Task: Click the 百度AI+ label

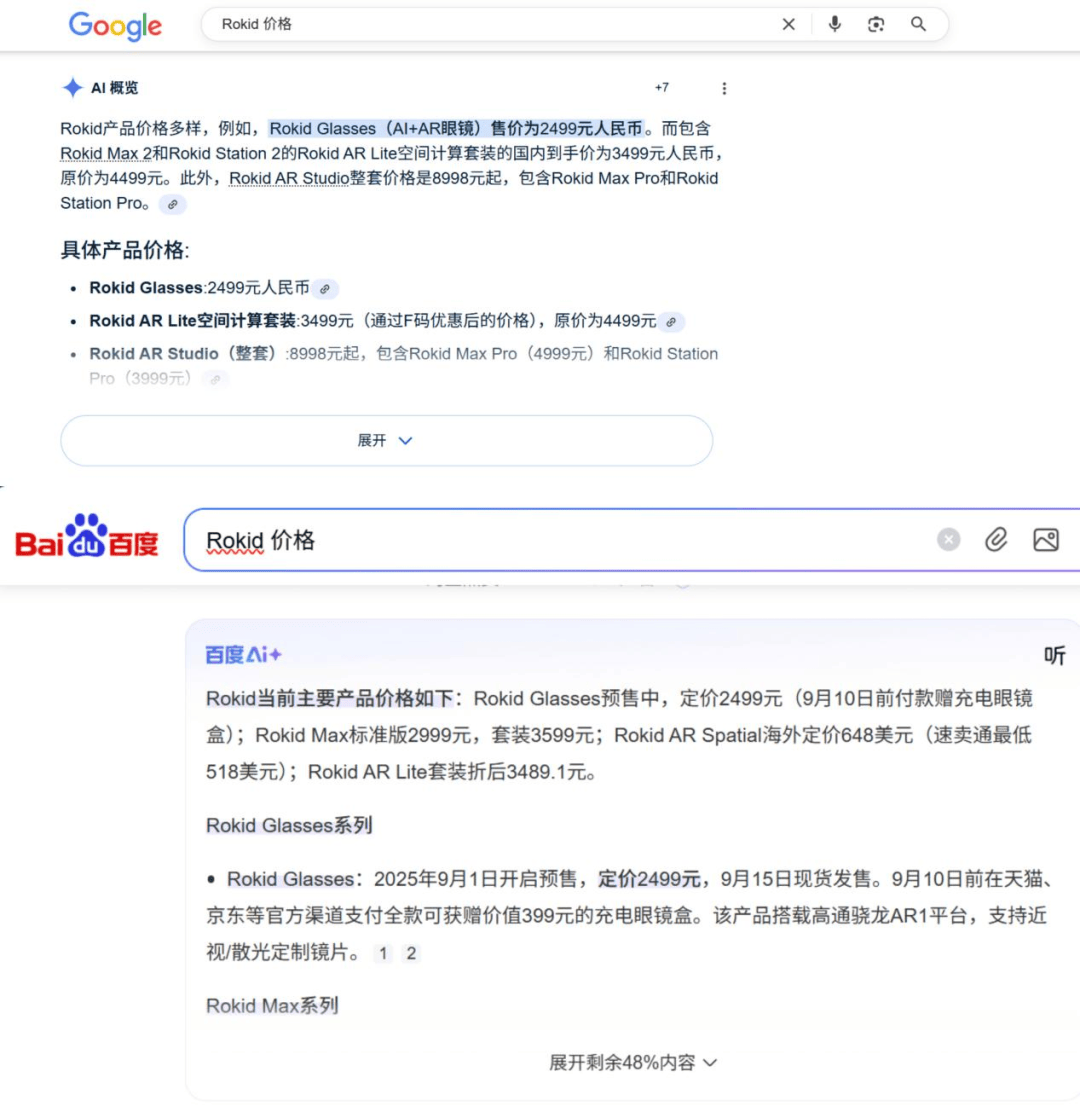Action: (x=243, y=655)
